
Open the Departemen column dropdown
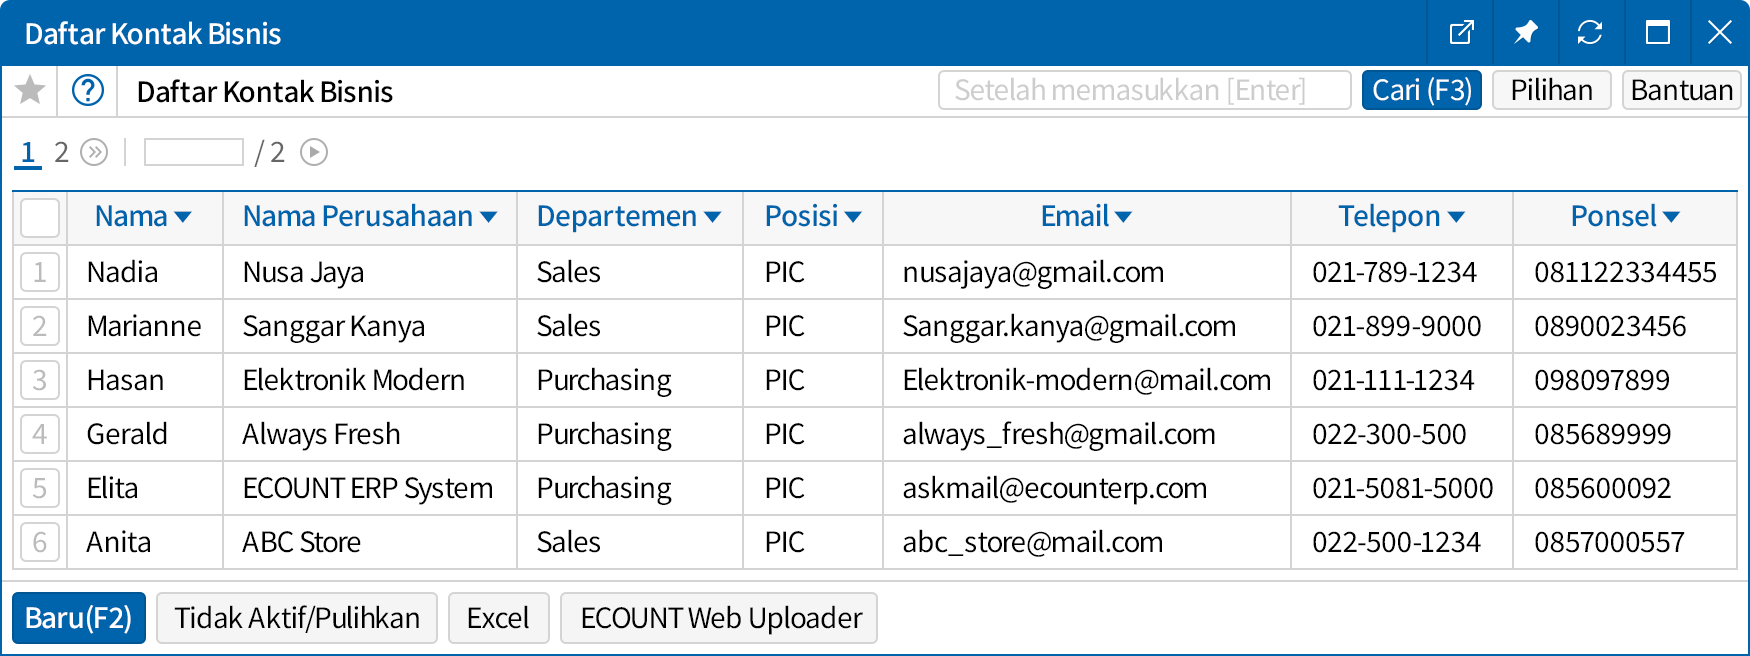coord(712,217)
